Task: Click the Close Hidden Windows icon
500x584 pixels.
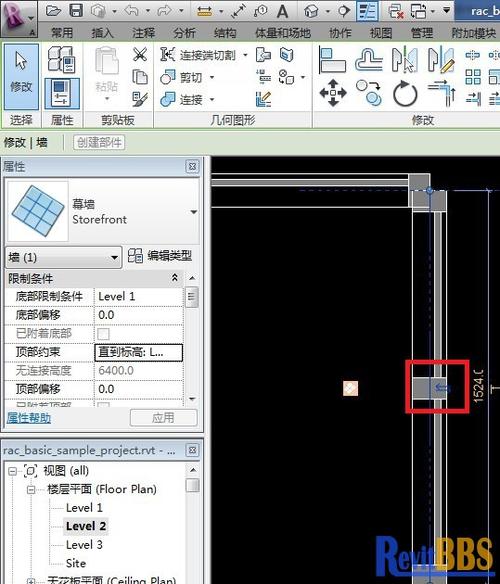Action: pos(396,11)
